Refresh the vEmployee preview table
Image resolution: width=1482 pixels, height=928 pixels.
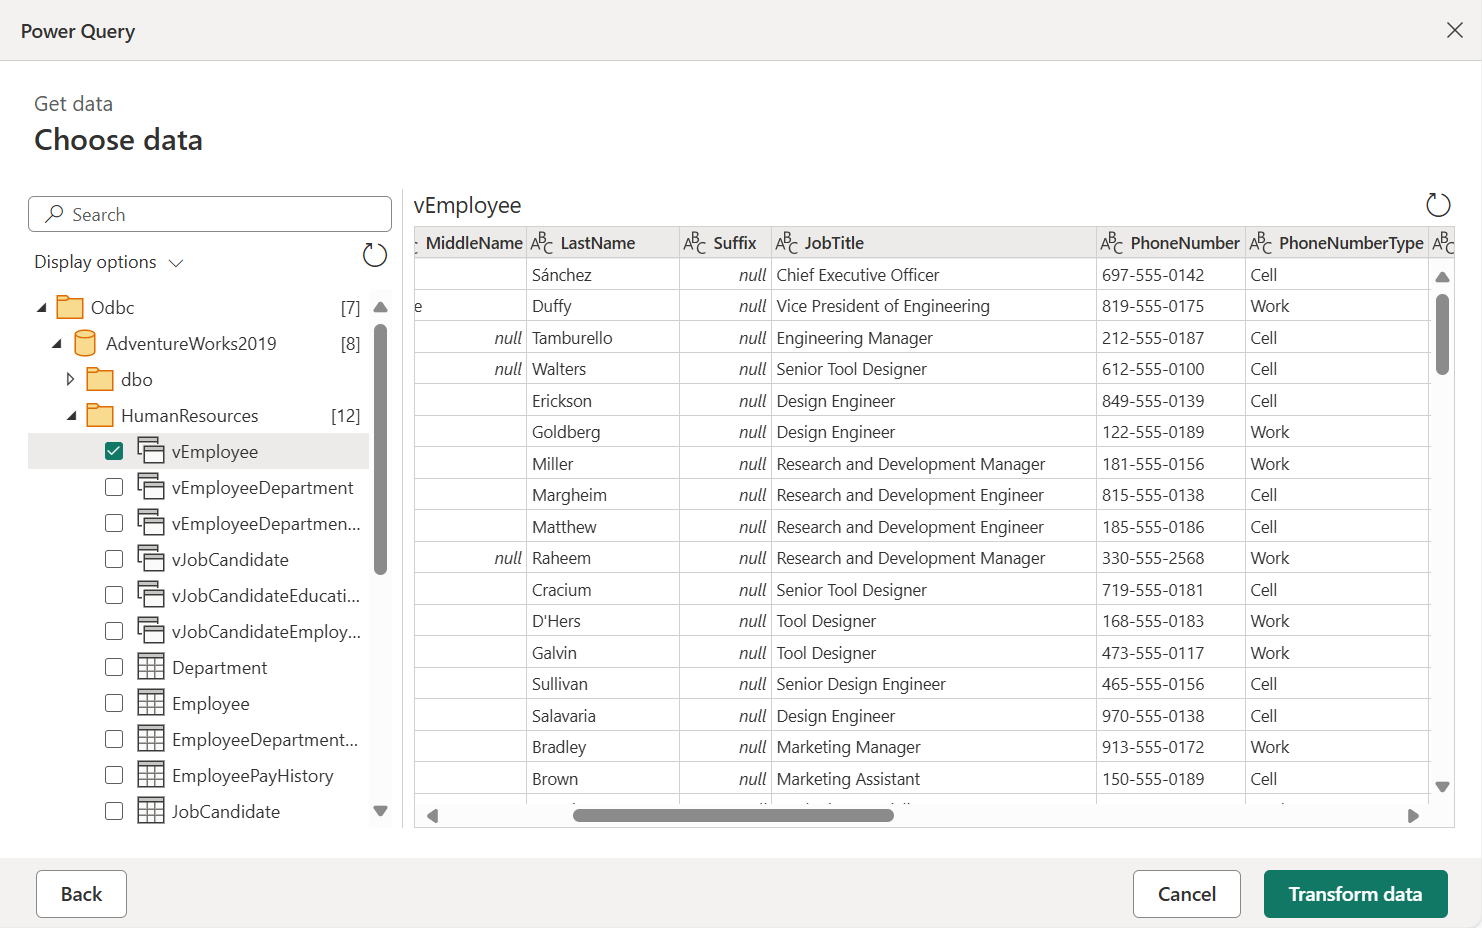click(x=1437, y=205)
